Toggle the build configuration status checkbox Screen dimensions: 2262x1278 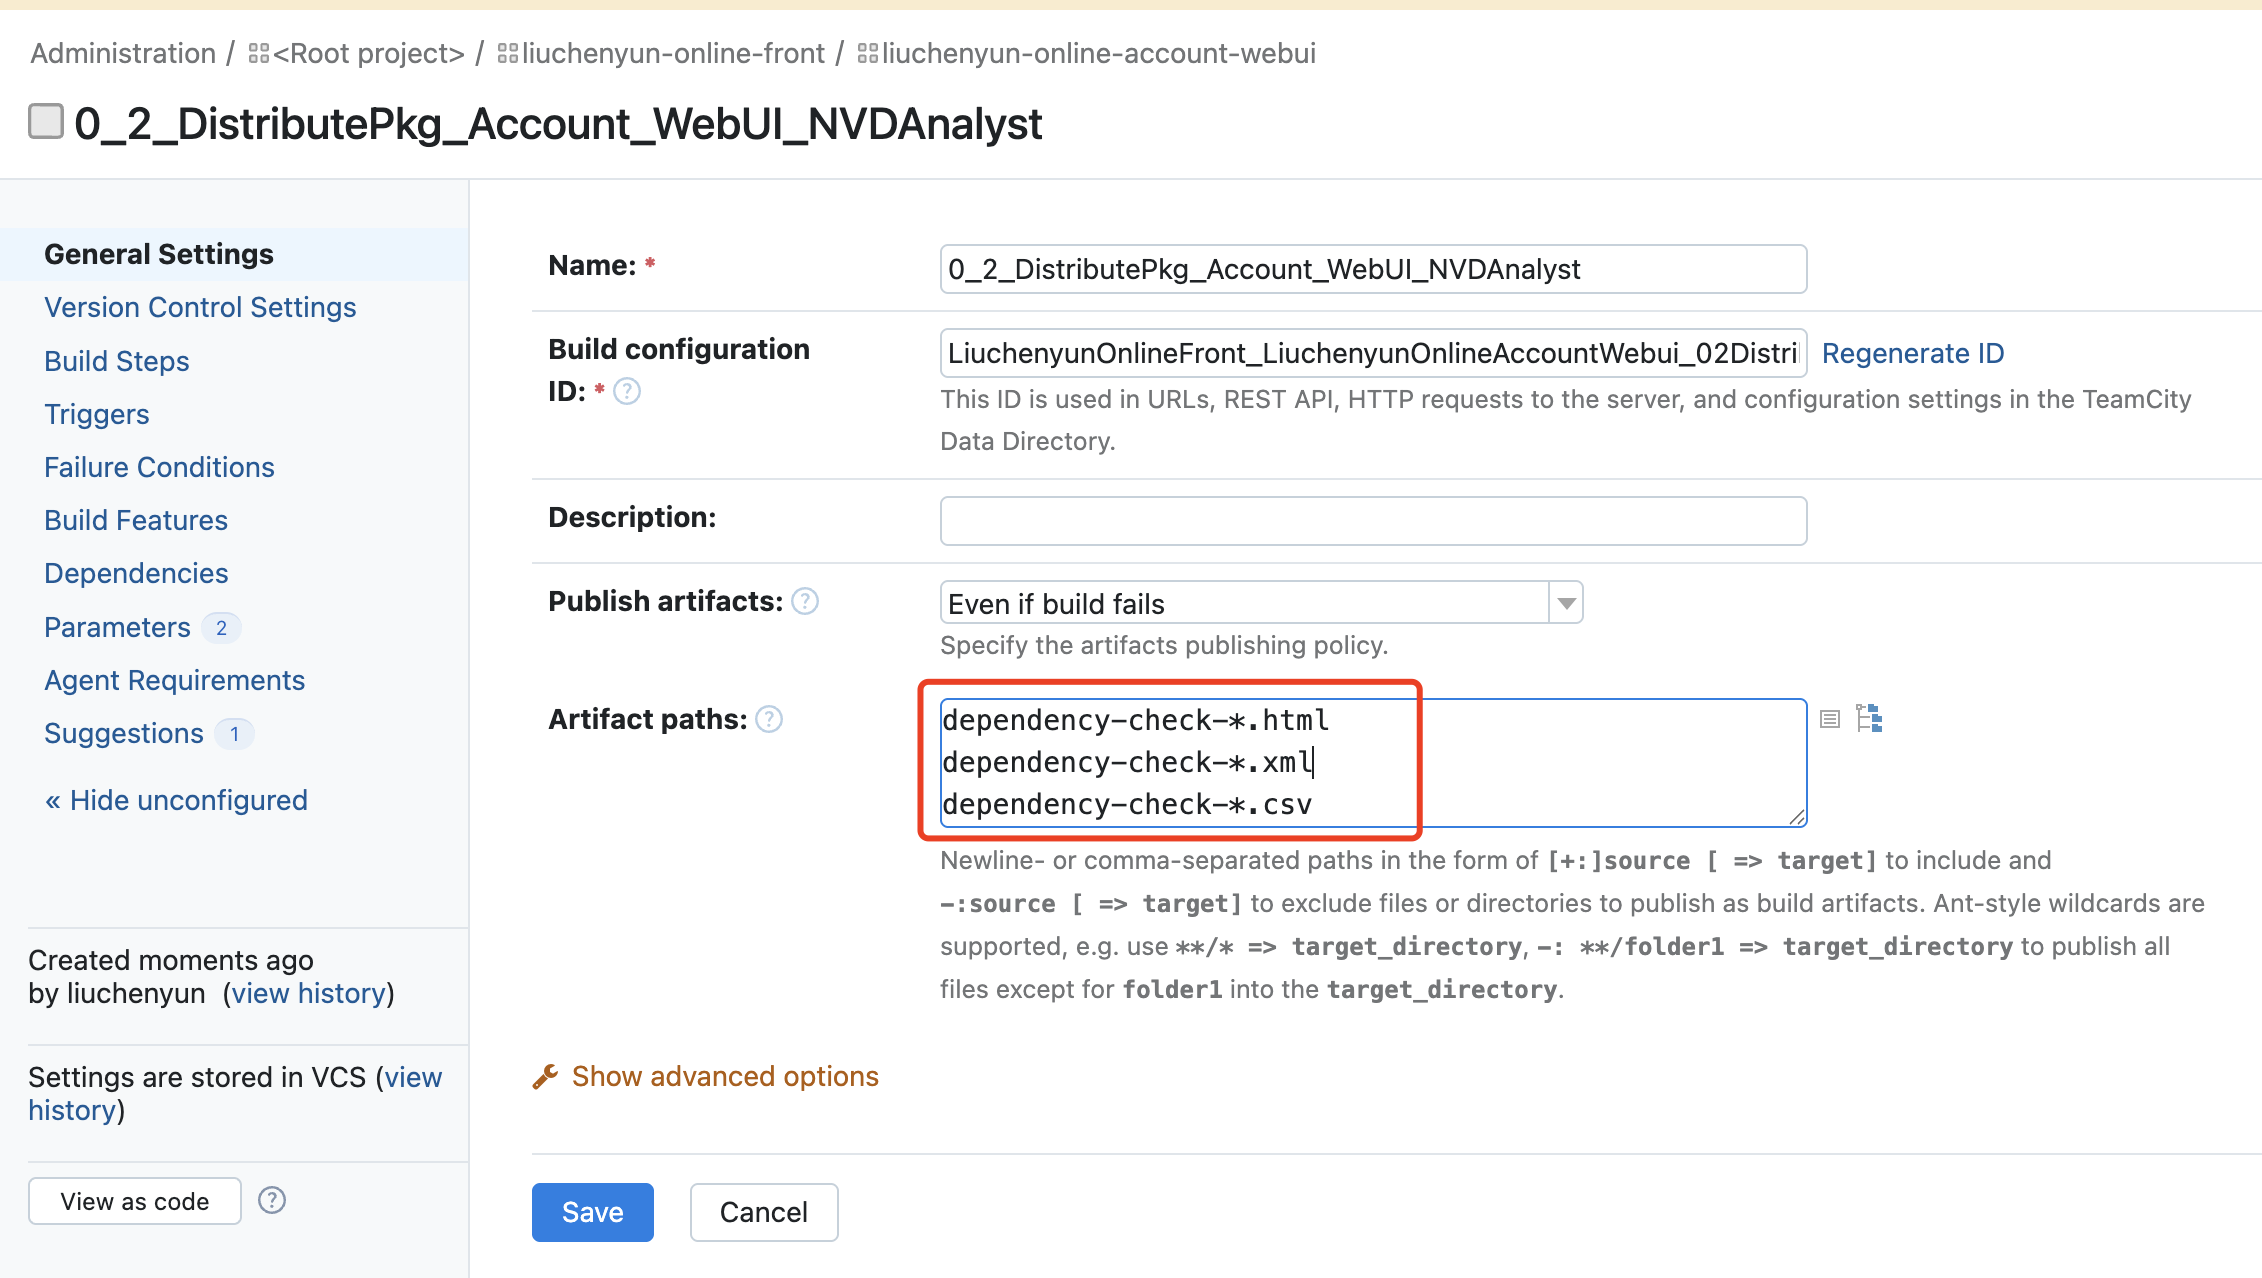point(46,122)
